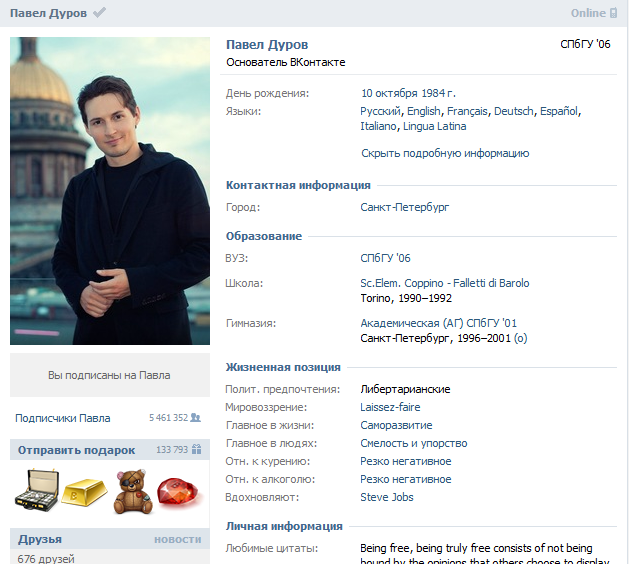Image resolution: width=630 pixels, height=564 pixels.
Task: Open the Отправить подарок section header
Action: click(x=76, y=450)
